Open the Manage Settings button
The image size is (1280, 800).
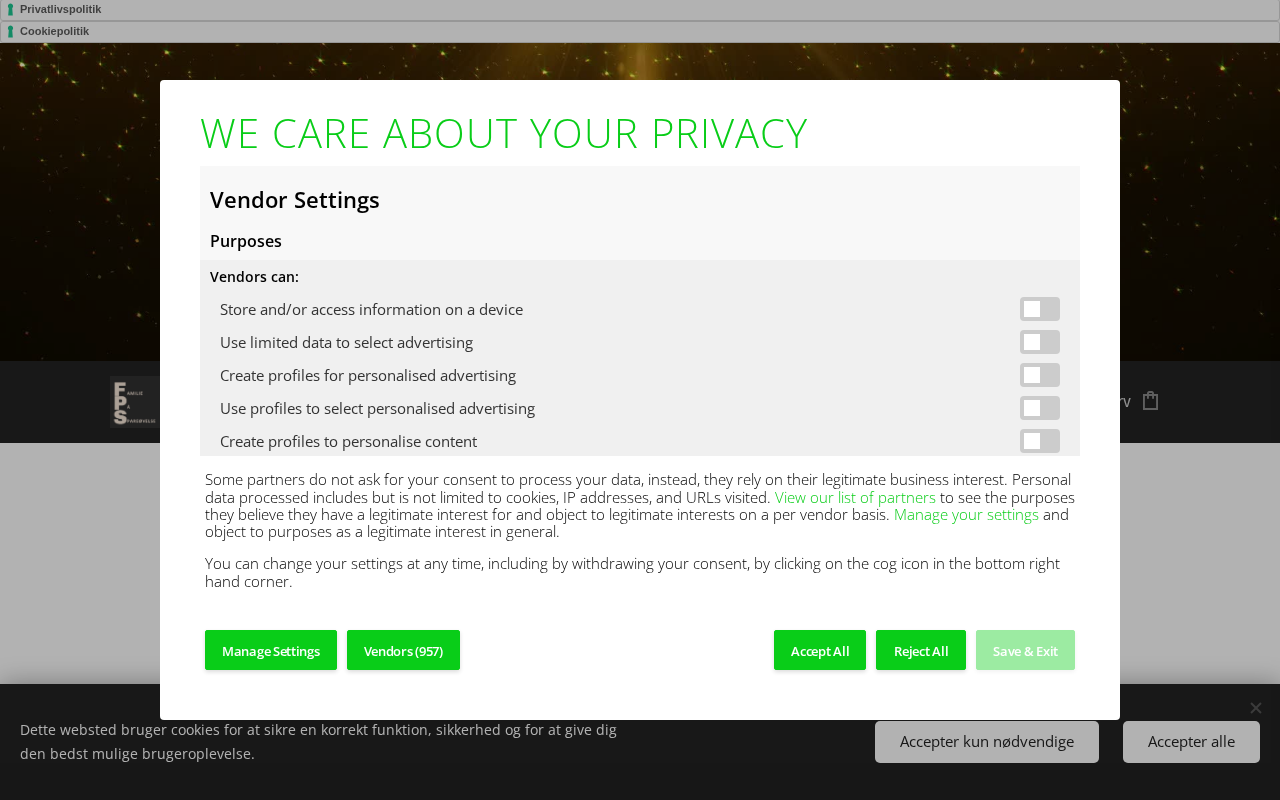[271, 650]
